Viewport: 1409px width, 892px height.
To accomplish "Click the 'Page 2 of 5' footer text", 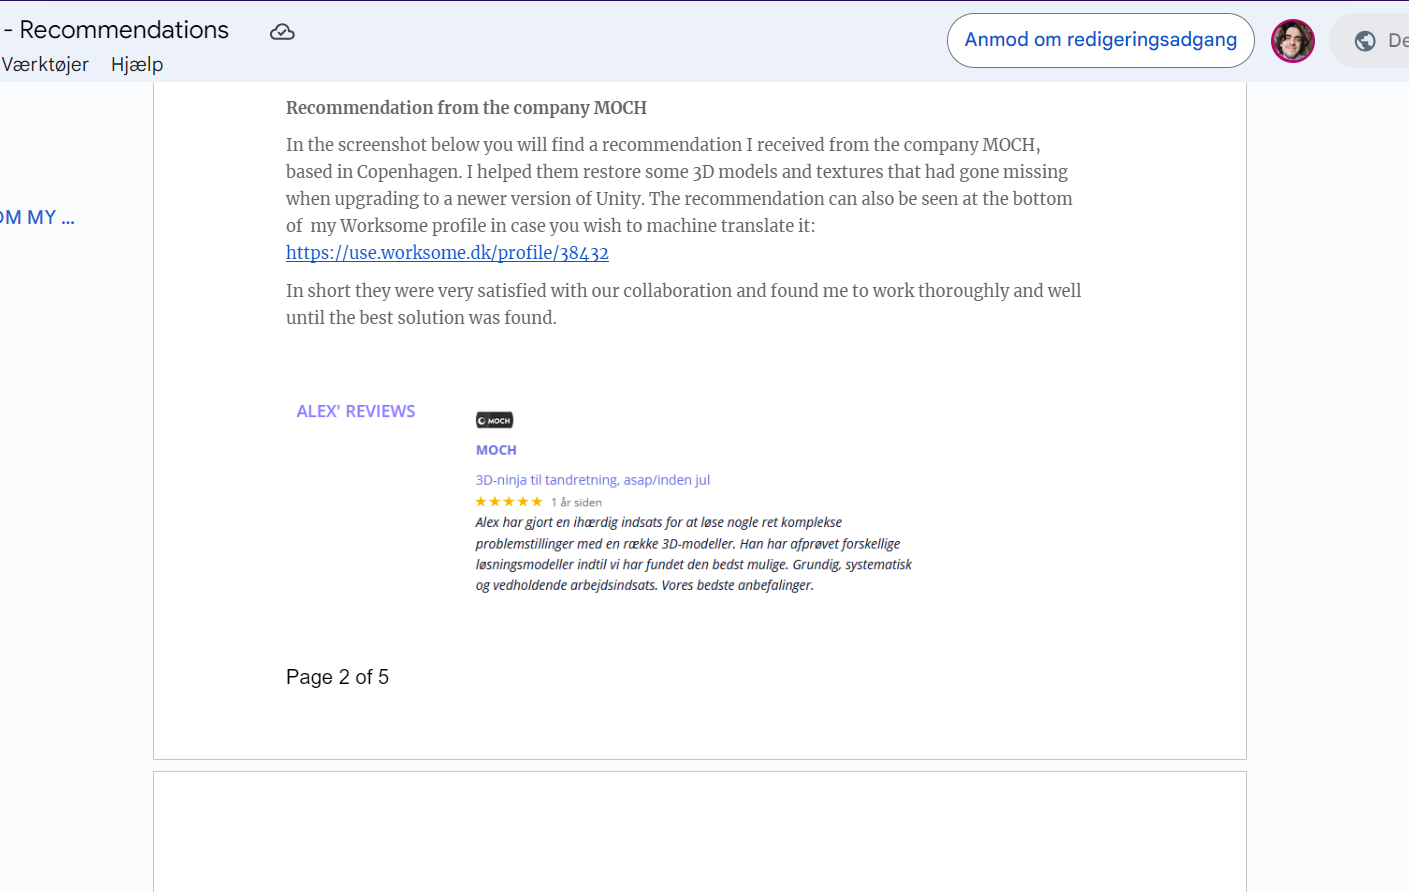I will click(x=337, y=677).
